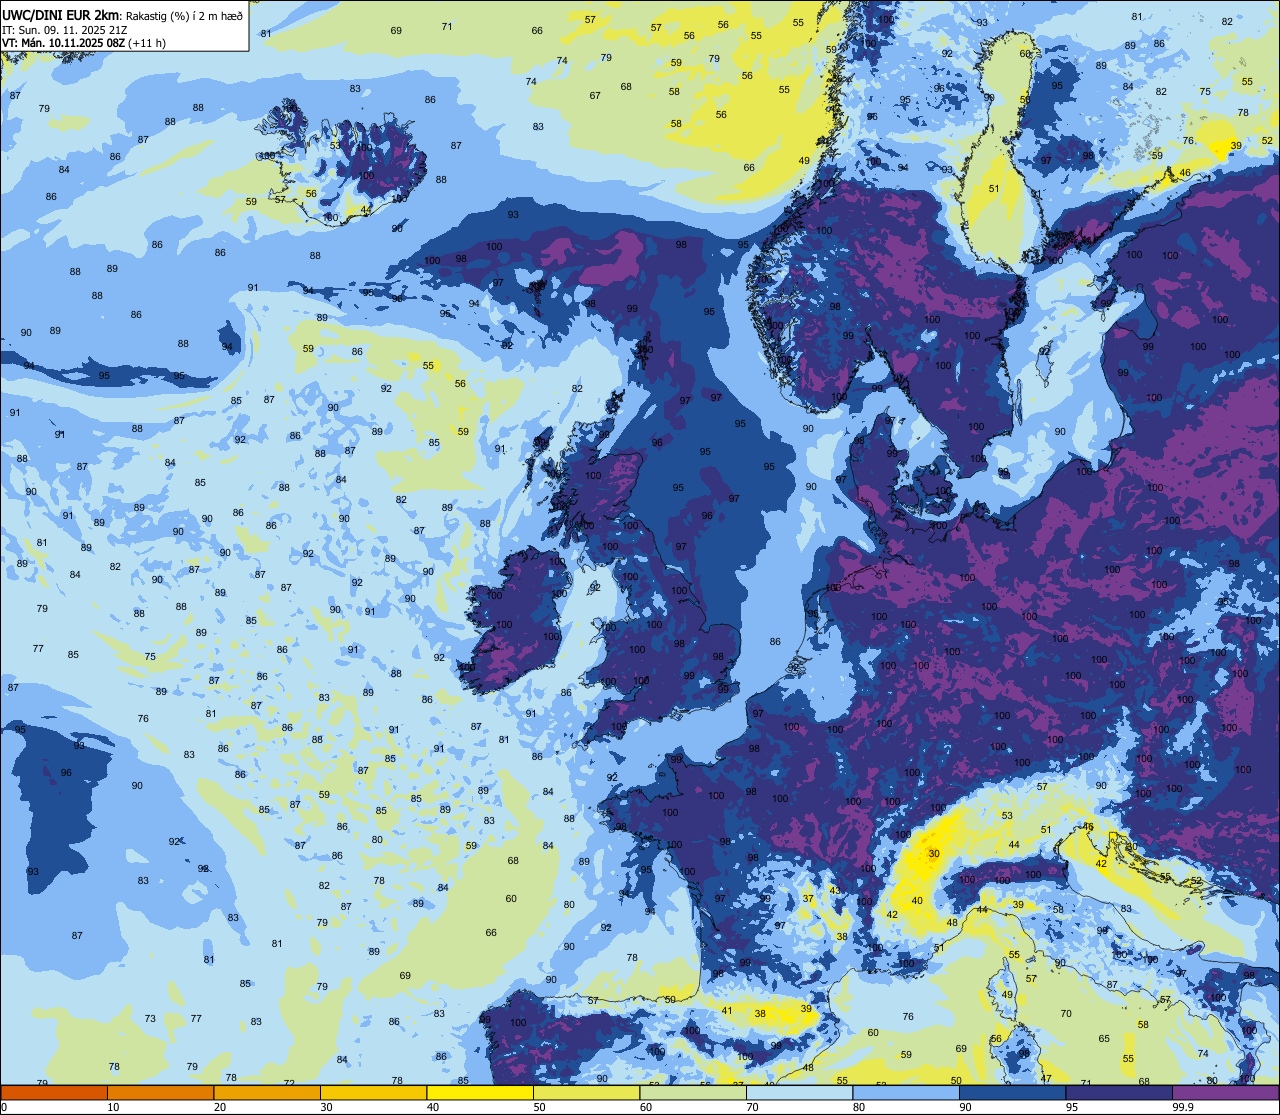
Task: Select the 40–50 bright yellow legend segment
Action: point(480,1092)
